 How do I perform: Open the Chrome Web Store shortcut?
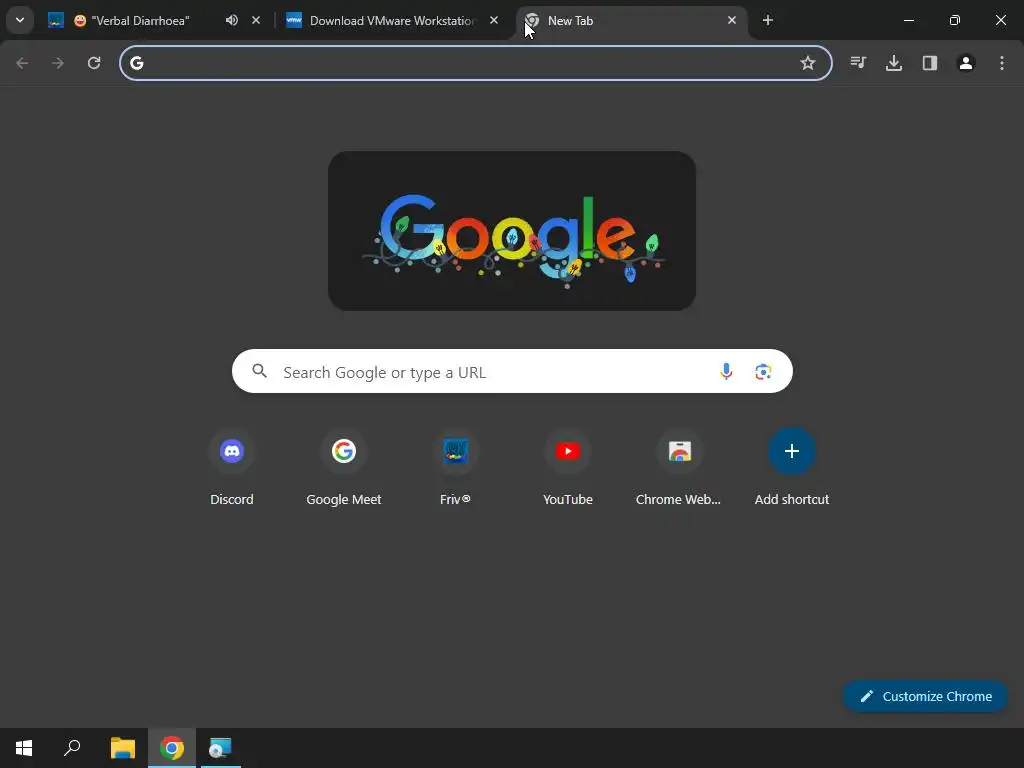(679, 468)
